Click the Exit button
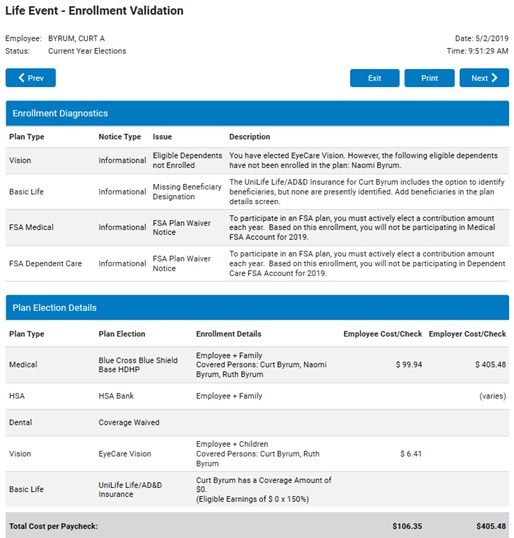The width and height of the screenshot is (514, 538). click(375, 78)
